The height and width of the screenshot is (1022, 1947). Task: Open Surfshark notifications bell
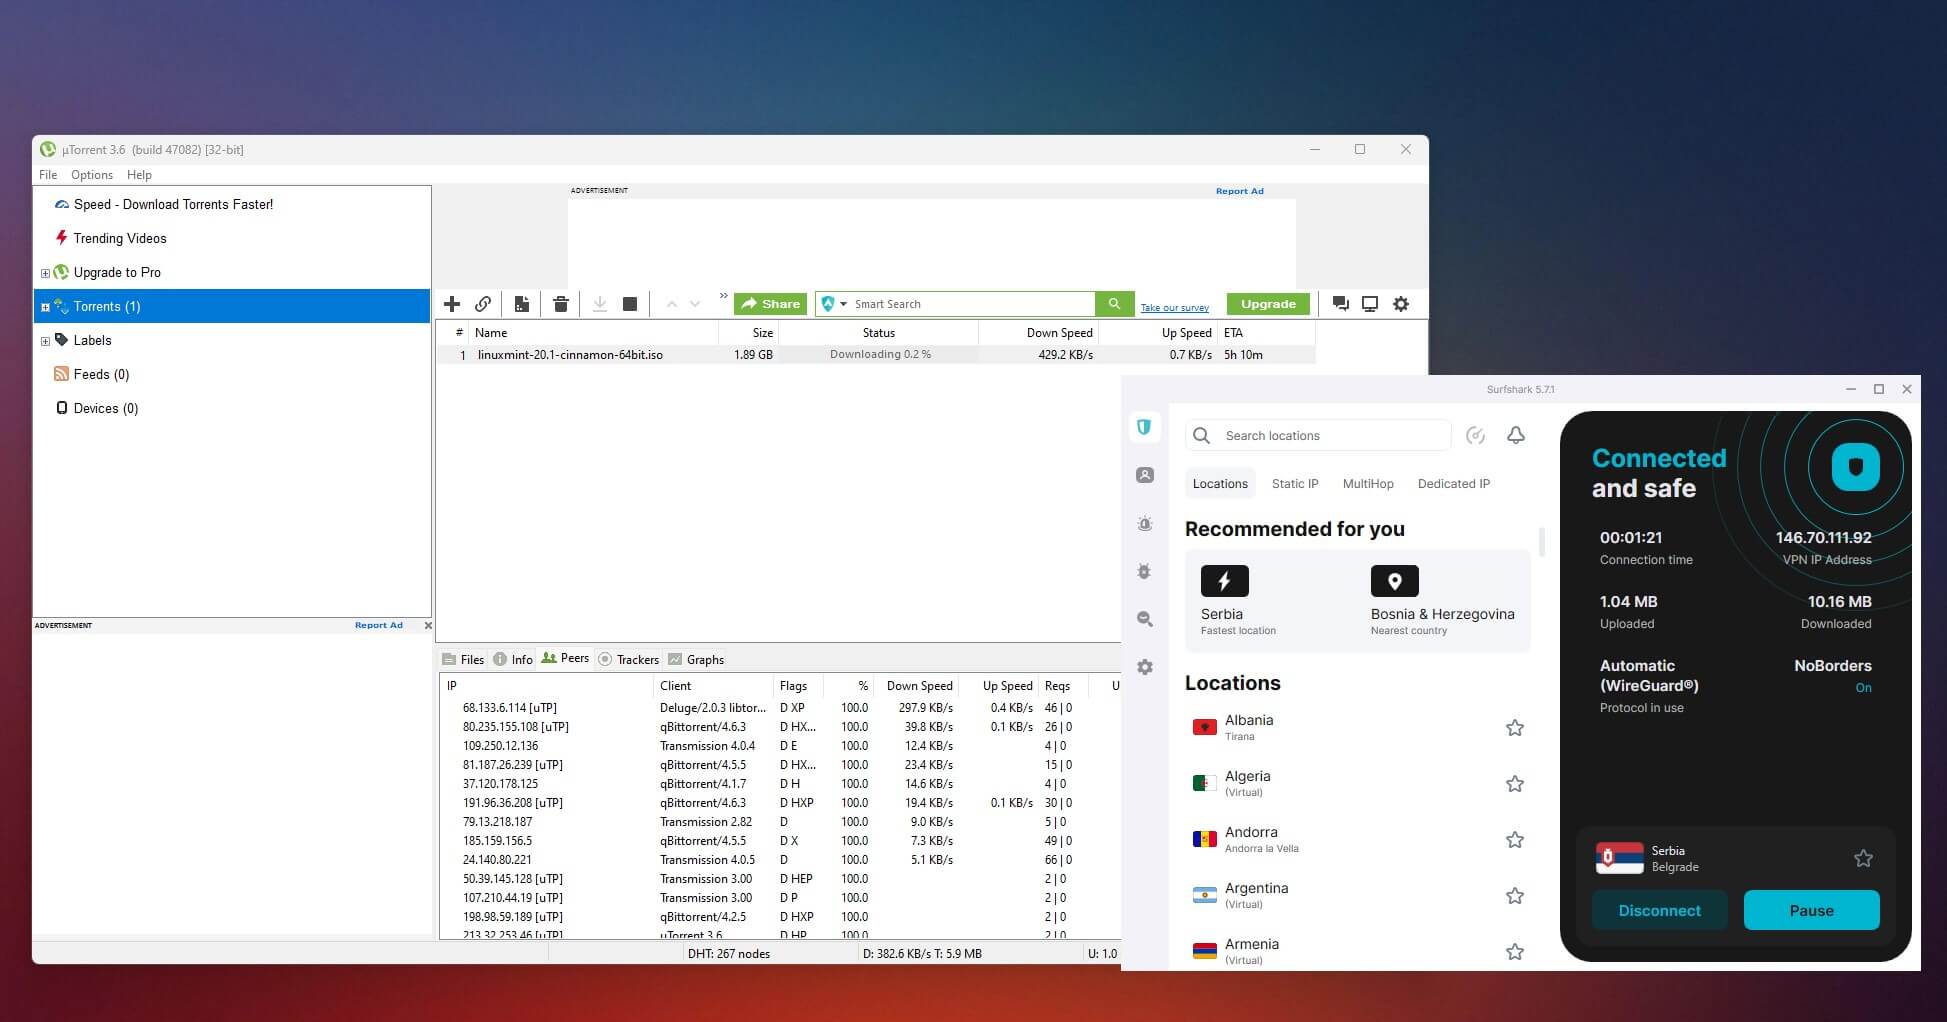point(1516,435)
